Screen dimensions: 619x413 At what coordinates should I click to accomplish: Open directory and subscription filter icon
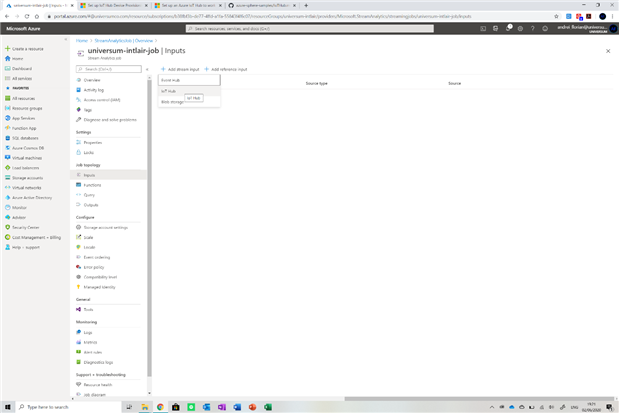(x=495, y=28)
